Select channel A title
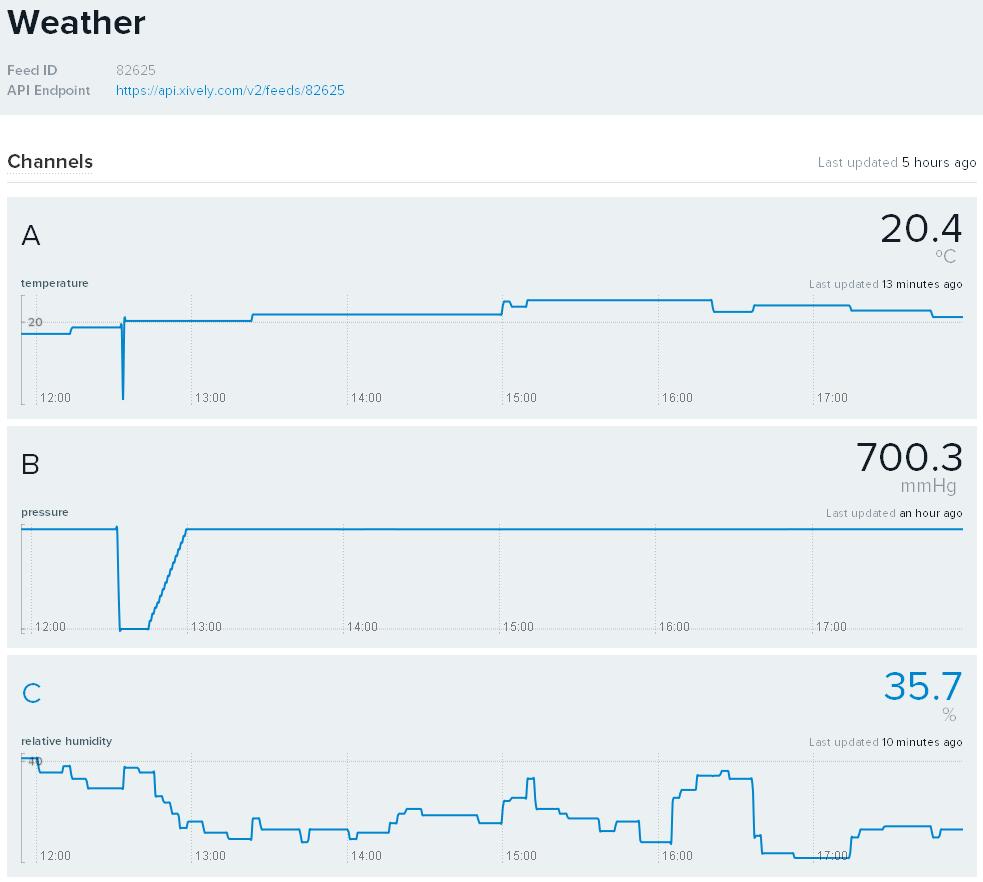Viewport: 983px width, 882px height. (31, 236)
